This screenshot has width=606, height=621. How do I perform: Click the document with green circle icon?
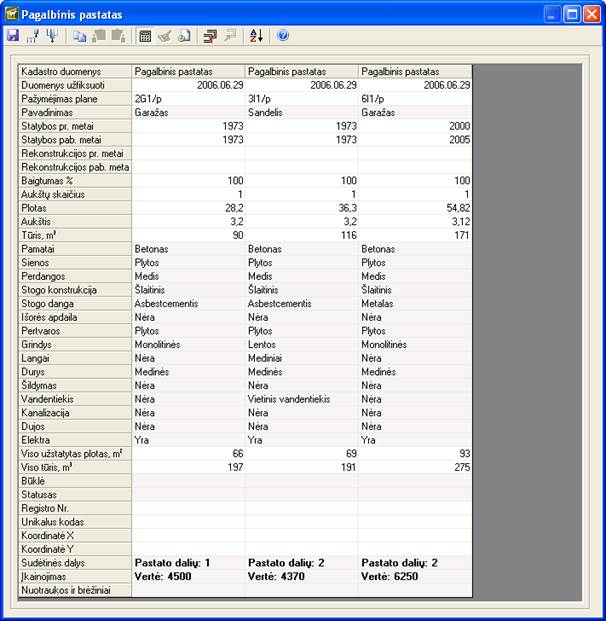(x=184, y=36)
